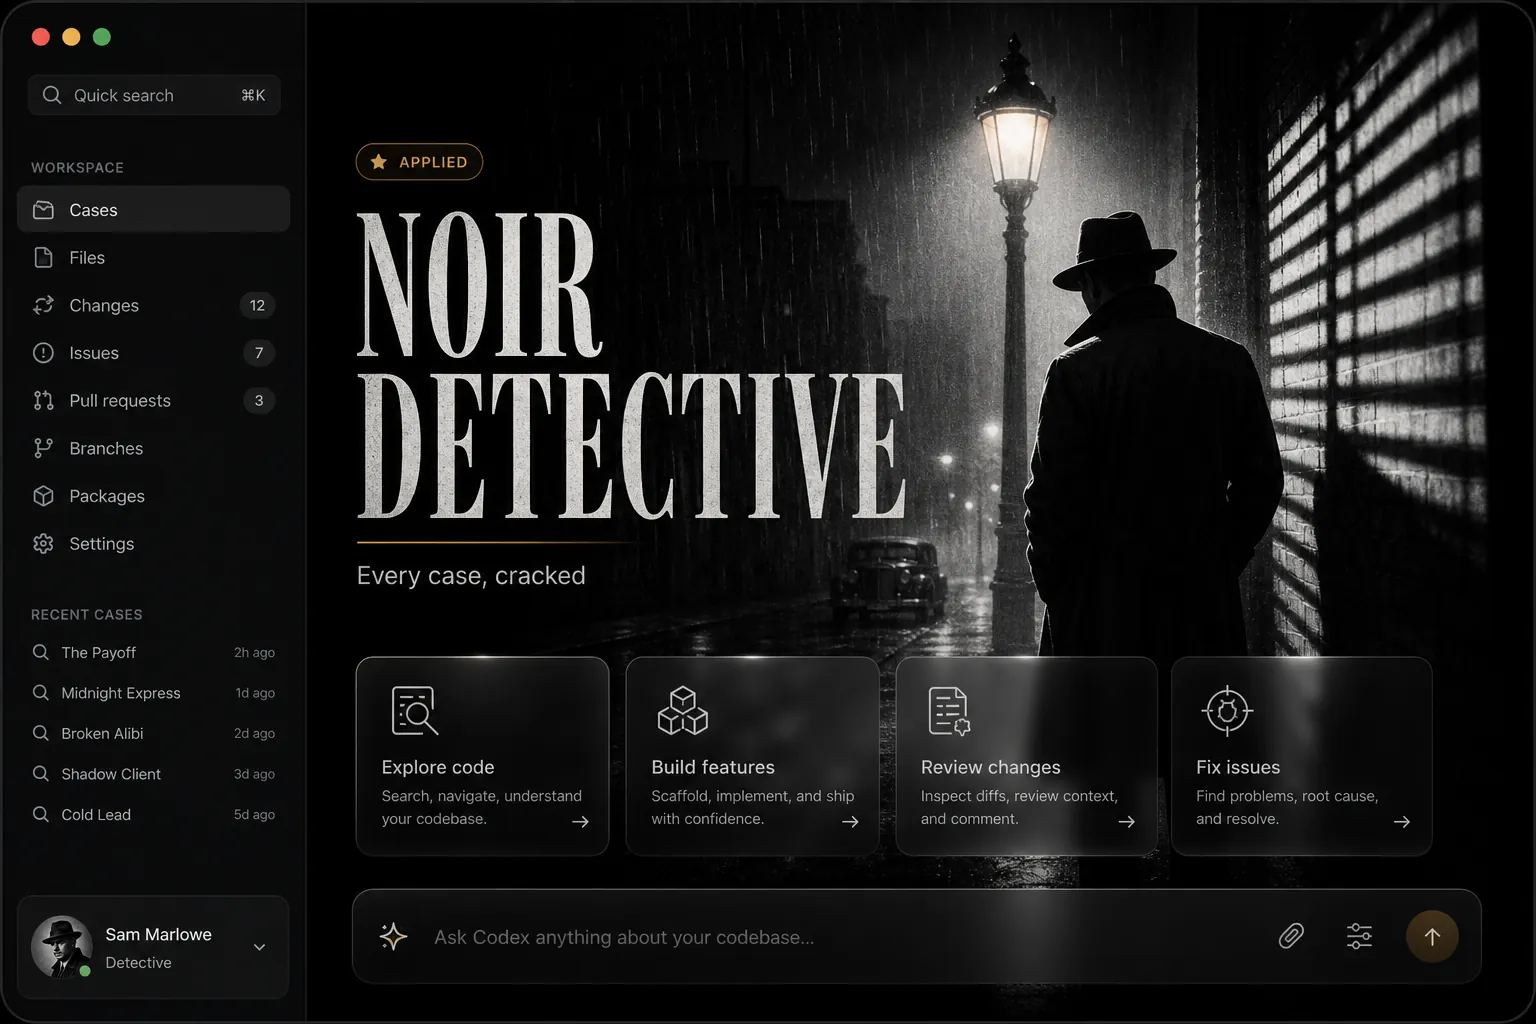1536x1024 pixels.
Task: Click the Build features cubes icon
Action: (683, 711)
